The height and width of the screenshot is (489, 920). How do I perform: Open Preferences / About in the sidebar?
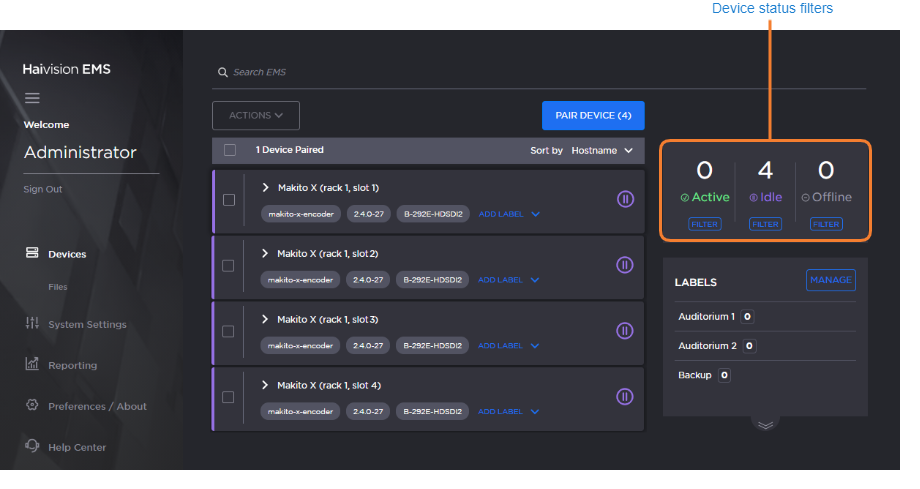click(97, 406)
